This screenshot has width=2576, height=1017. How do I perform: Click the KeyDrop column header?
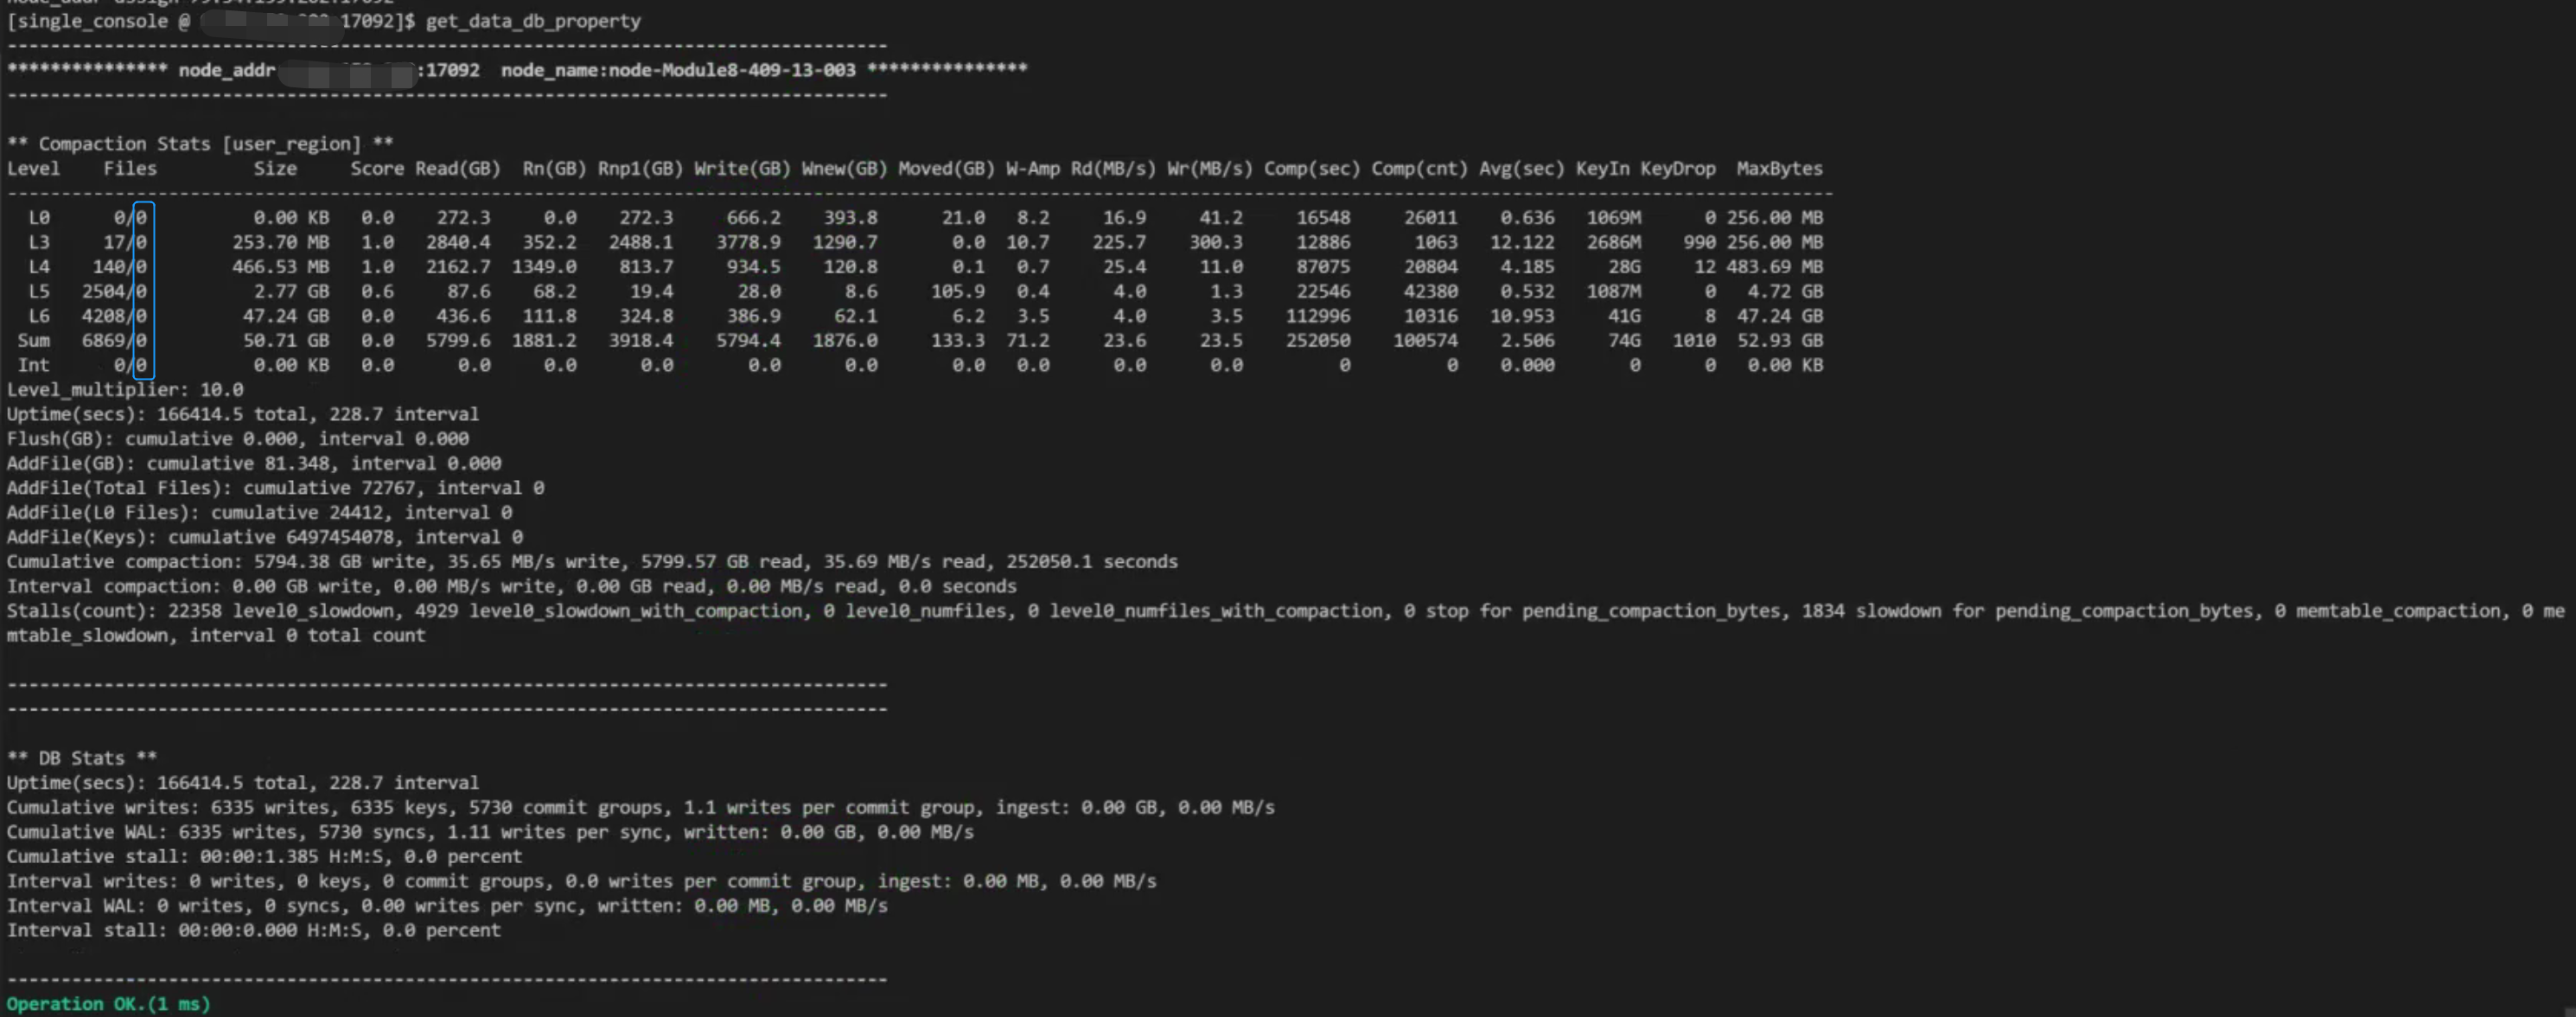click(x=1677, y=169)
